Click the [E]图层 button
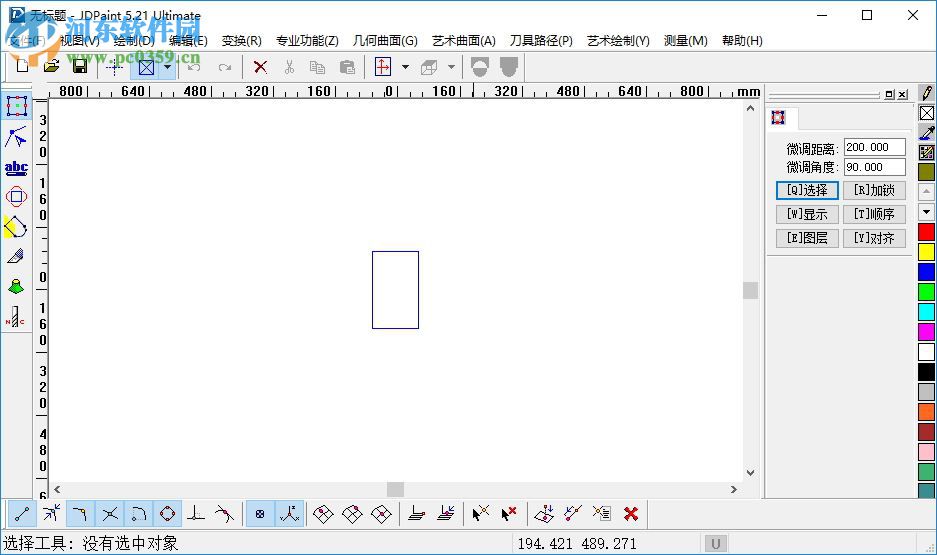Image resolution: width=937 pixels, height=555 pixels. [807, 238]
